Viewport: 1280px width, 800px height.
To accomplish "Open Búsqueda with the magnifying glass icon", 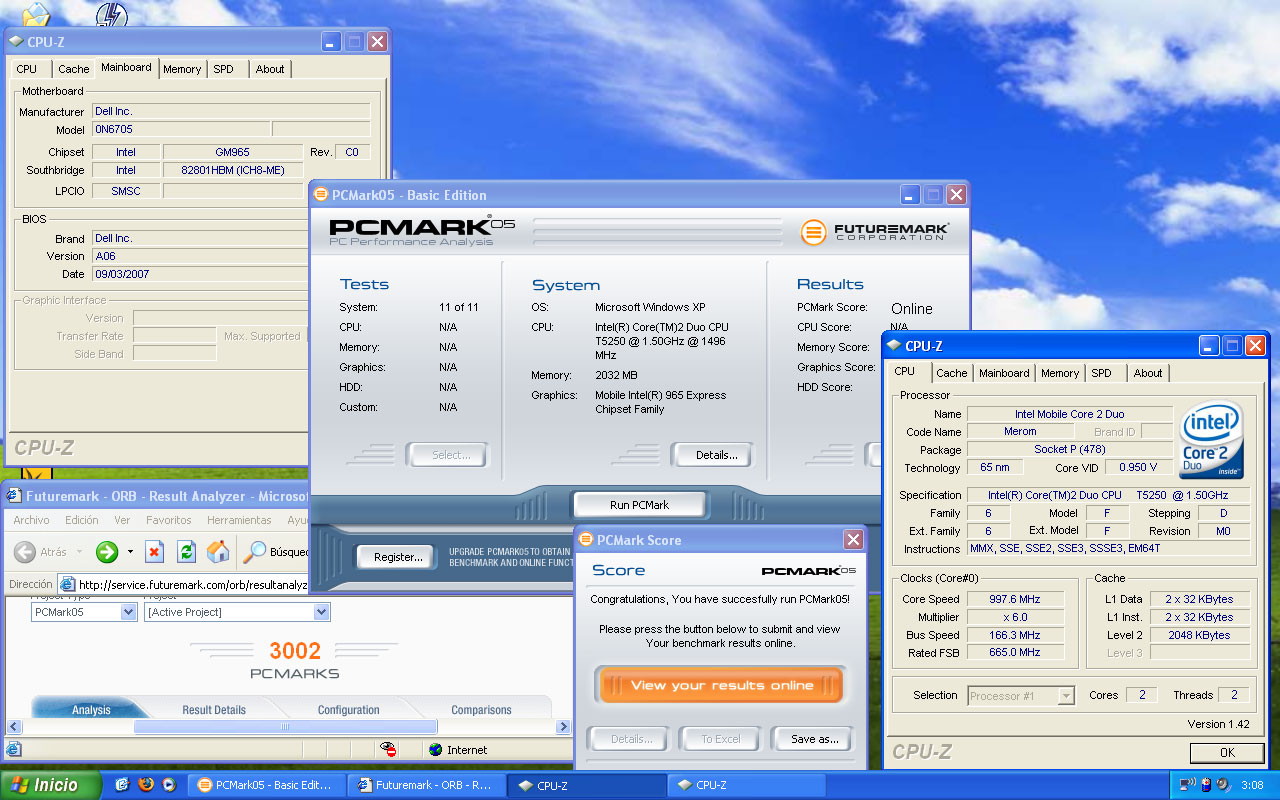I will point(256,552).
